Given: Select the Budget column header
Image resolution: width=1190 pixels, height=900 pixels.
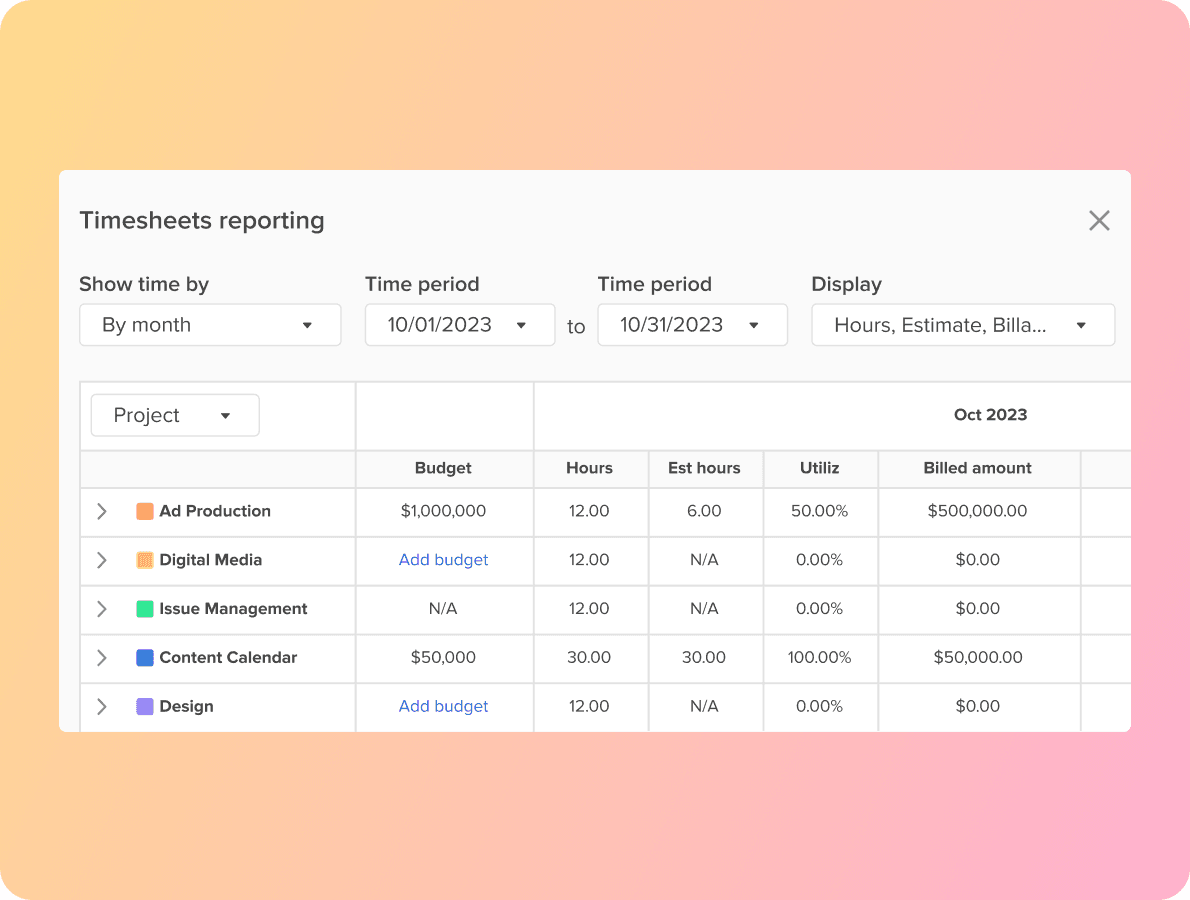Looking at the screenshot, I should pos(443,468).
